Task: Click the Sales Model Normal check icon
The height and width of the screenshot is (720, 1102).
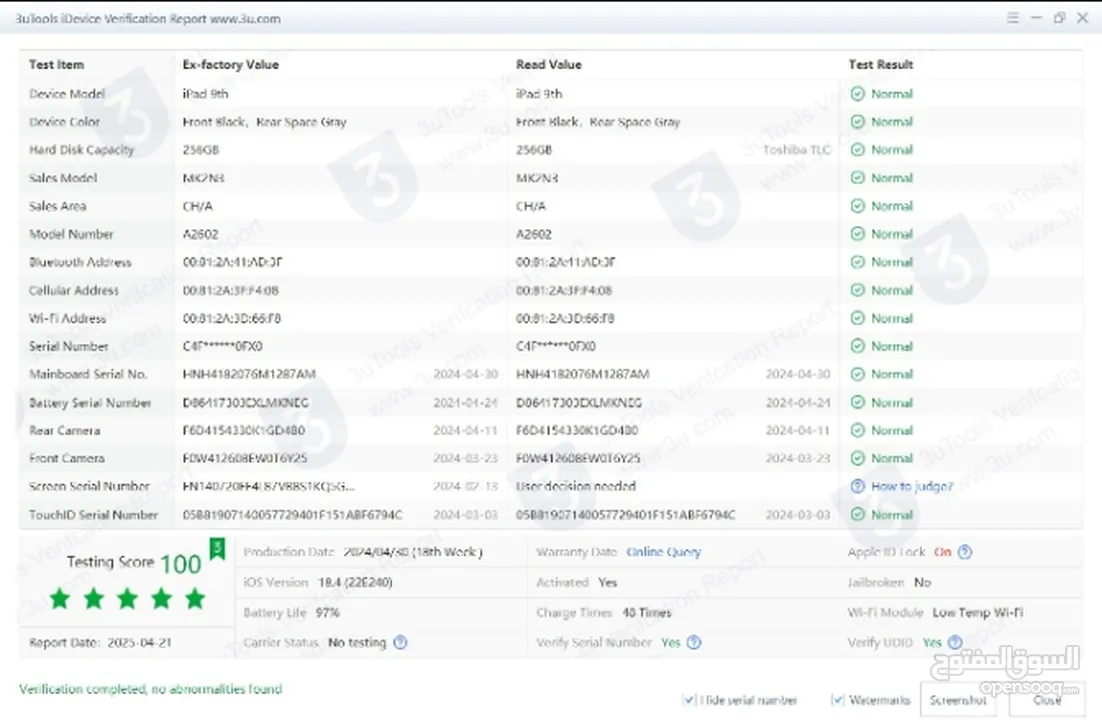Action: (x=857, y=178)
